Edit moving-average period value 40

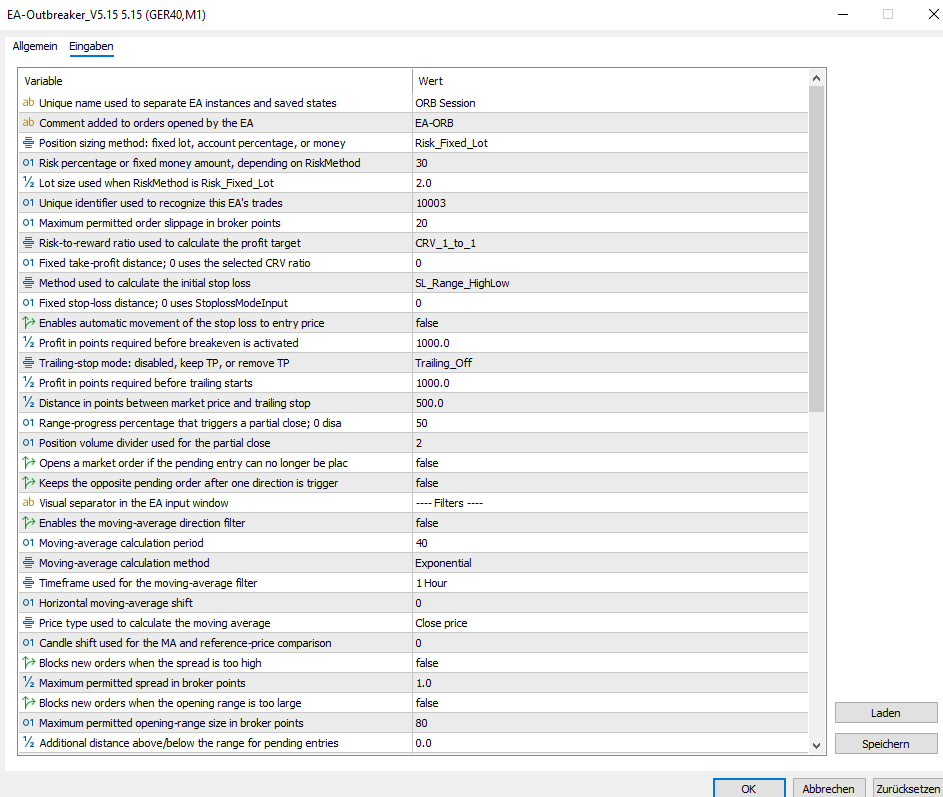pos(610,543)
